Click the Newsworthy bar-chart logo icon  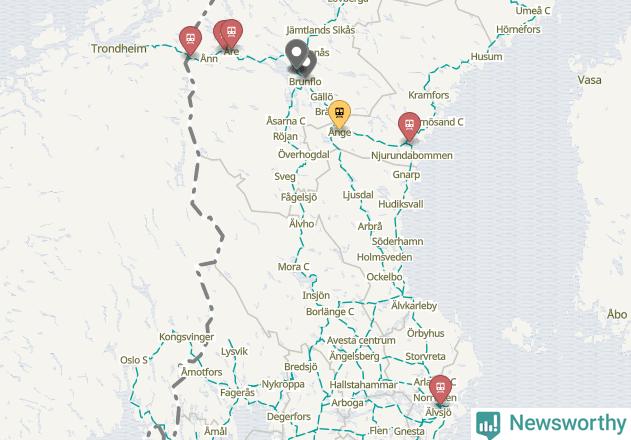pos(488,425)
